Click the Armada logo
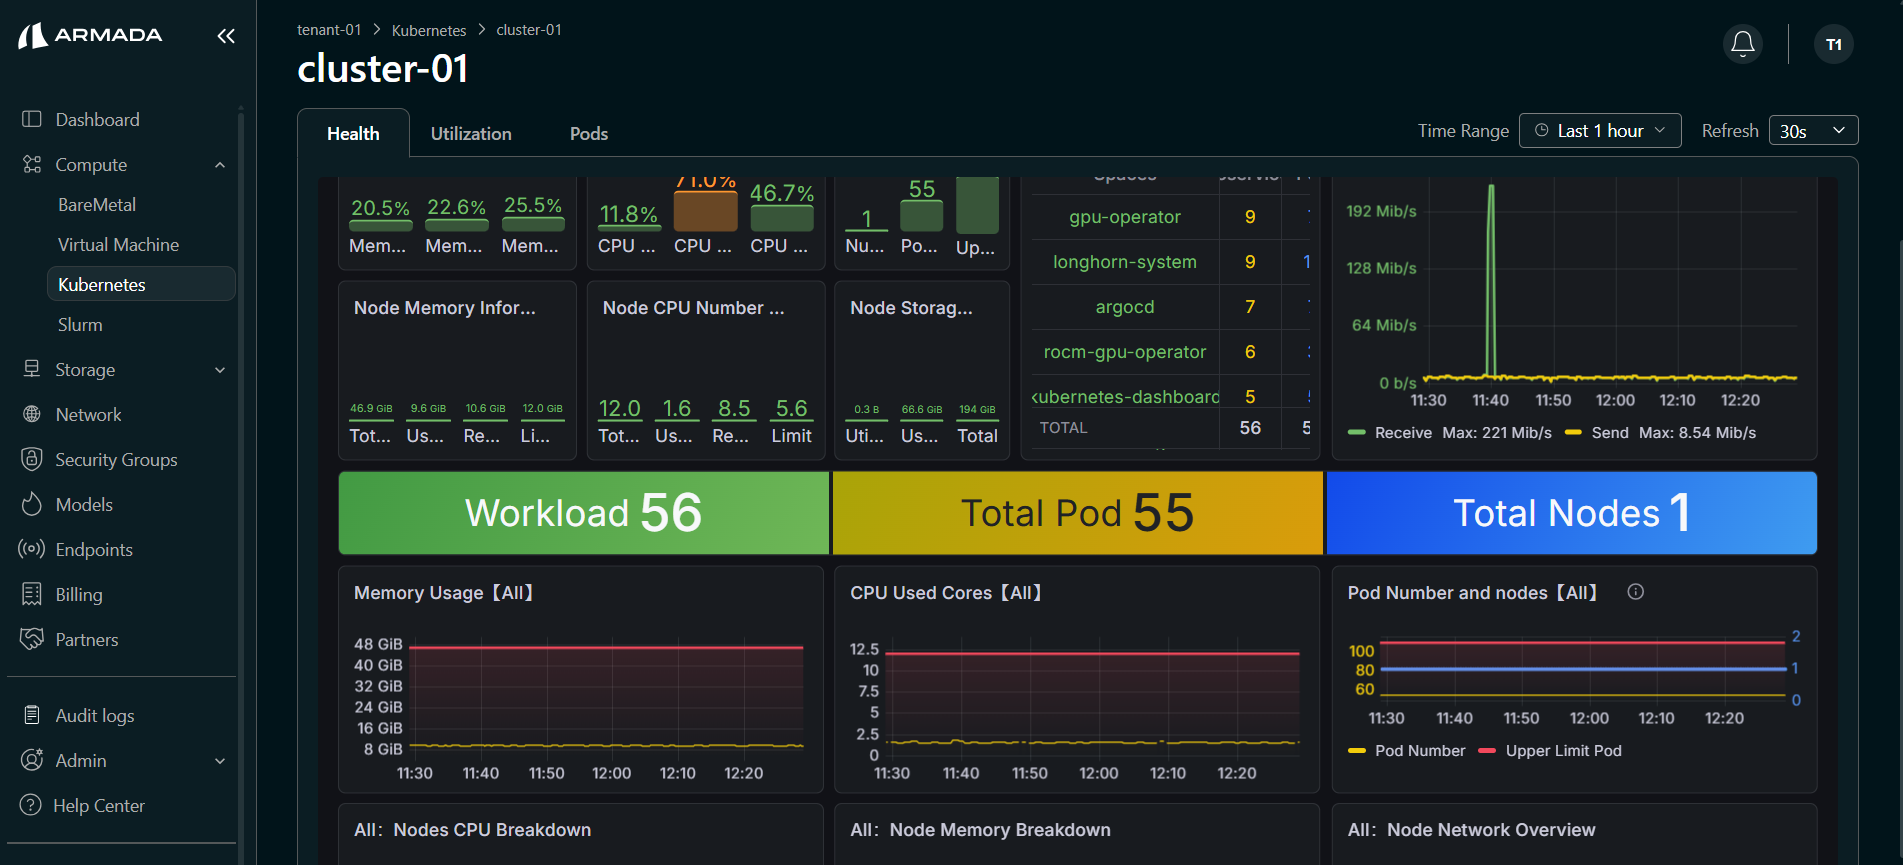 [90, 36]
